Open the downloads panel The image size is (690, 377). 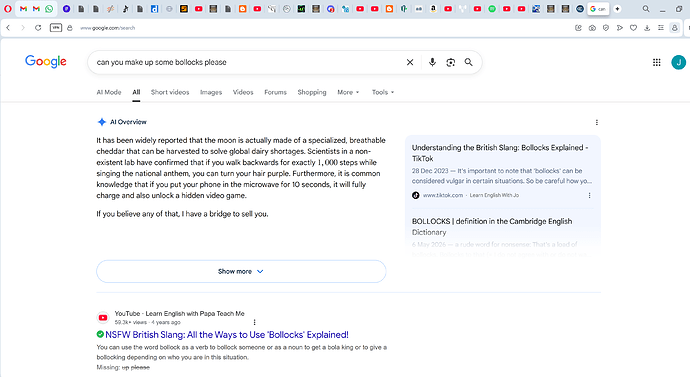tap(647, 28)
